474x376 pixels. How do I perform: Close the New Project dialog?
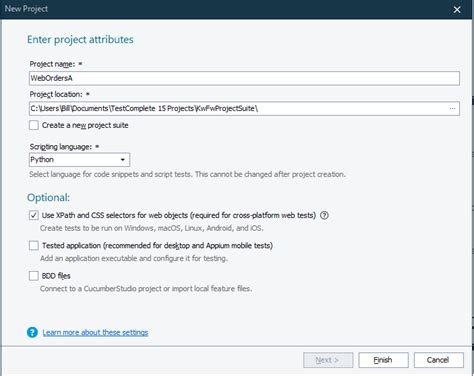(x=457, y=9)
